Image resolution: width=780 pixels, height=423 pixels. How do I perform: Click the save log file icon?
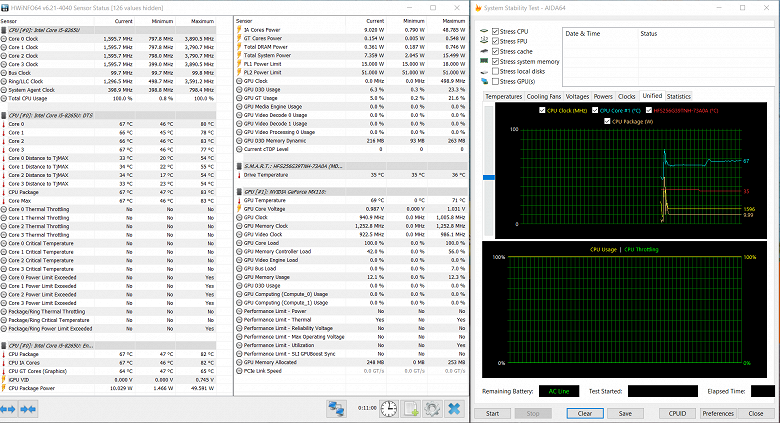pyautogui.click(x=411, y=409)
